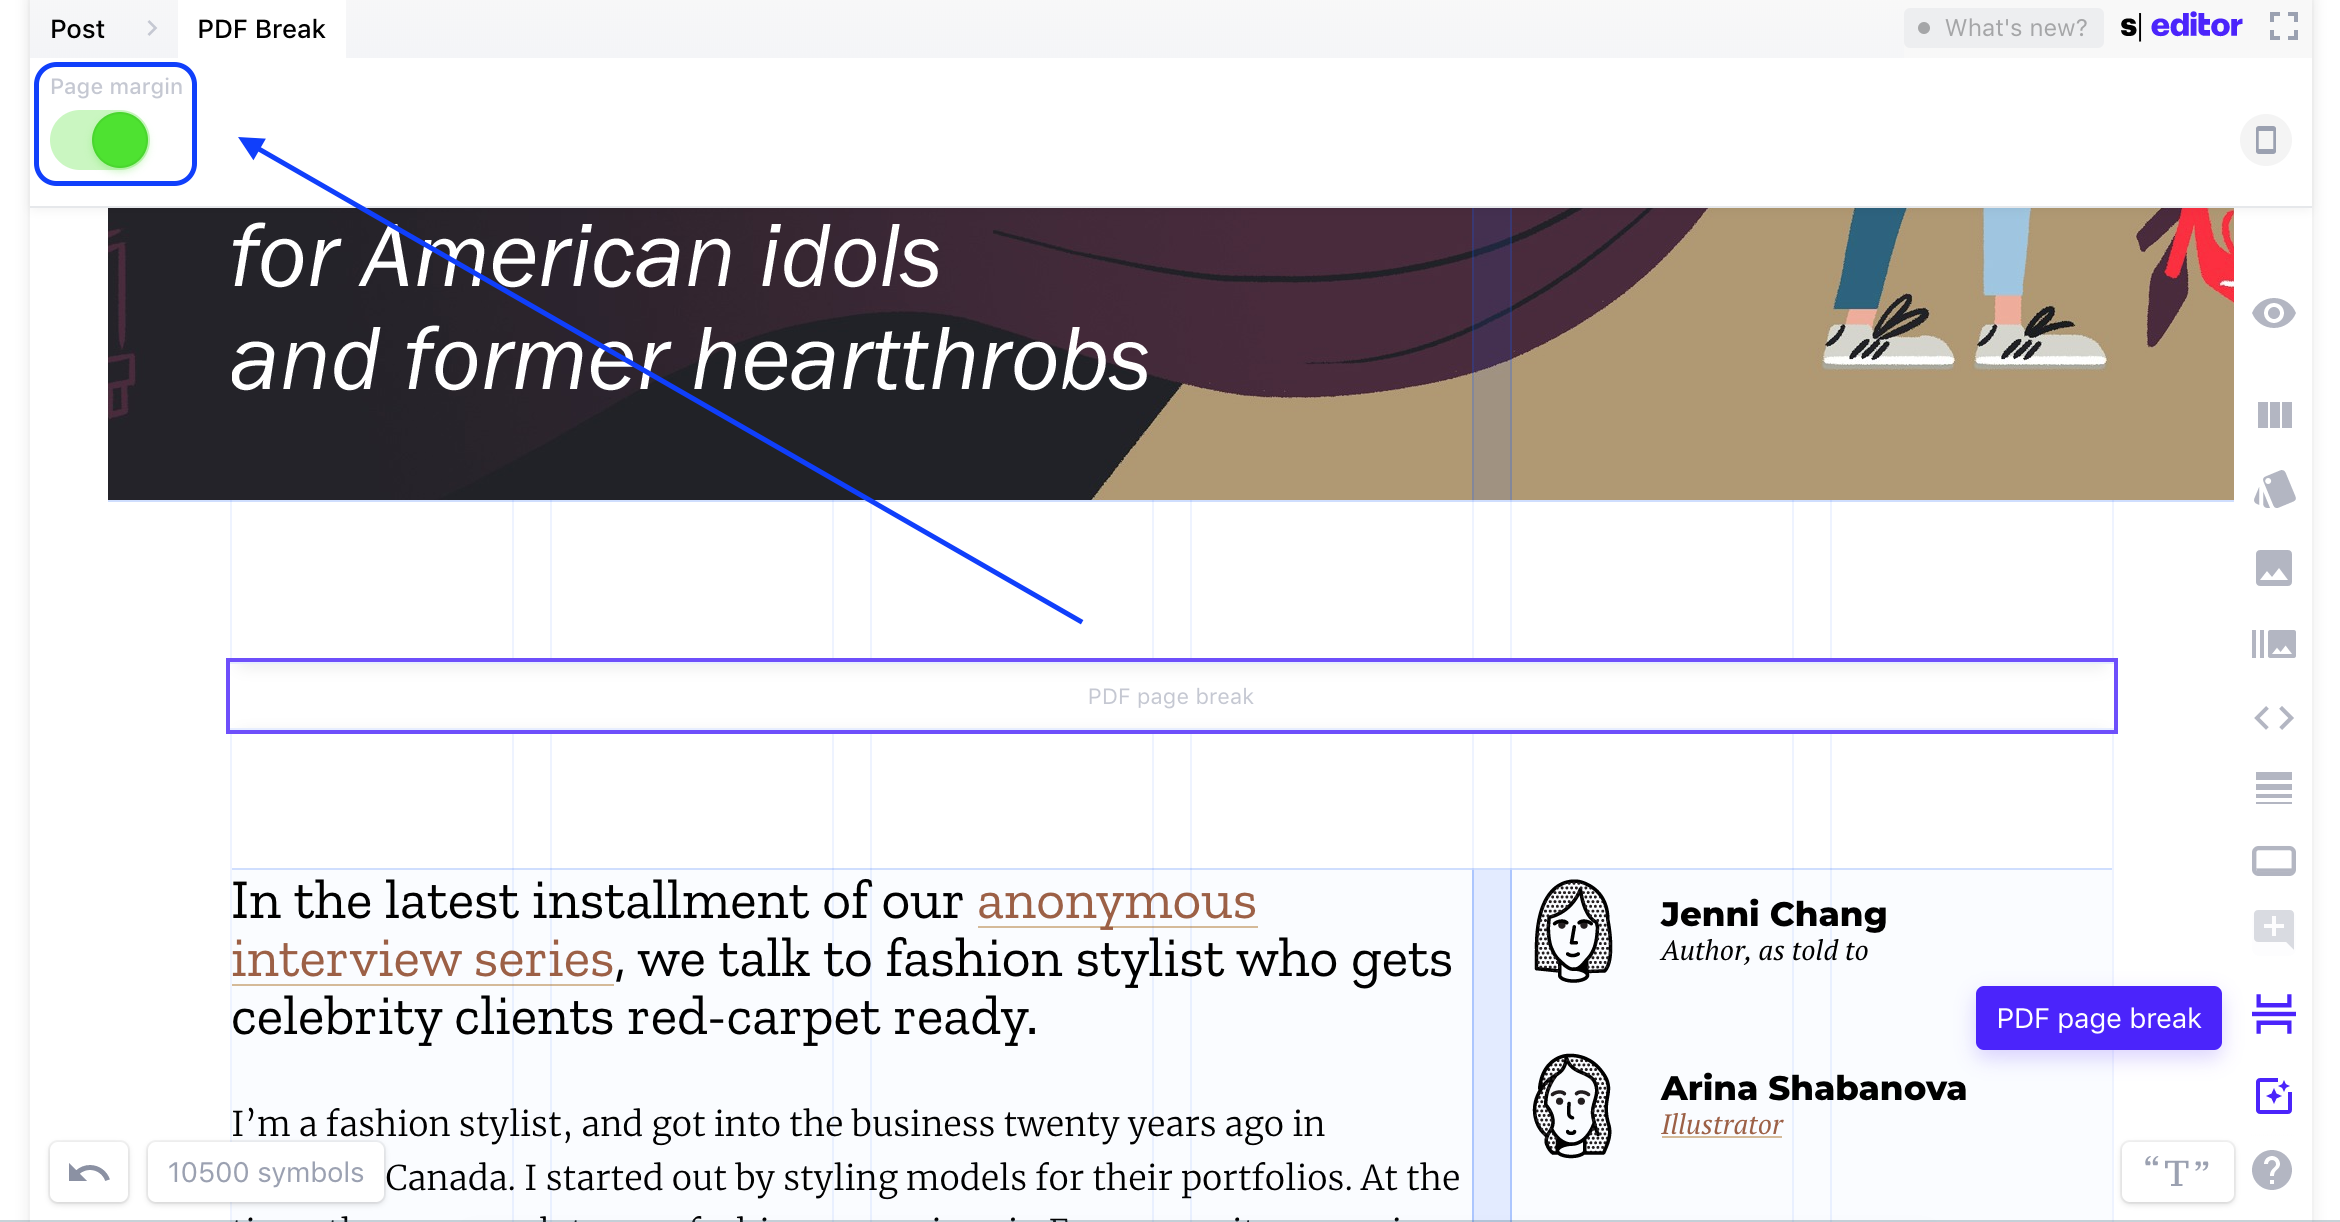Click the breadcrumb chevron after Post

[x=152, y=28]
